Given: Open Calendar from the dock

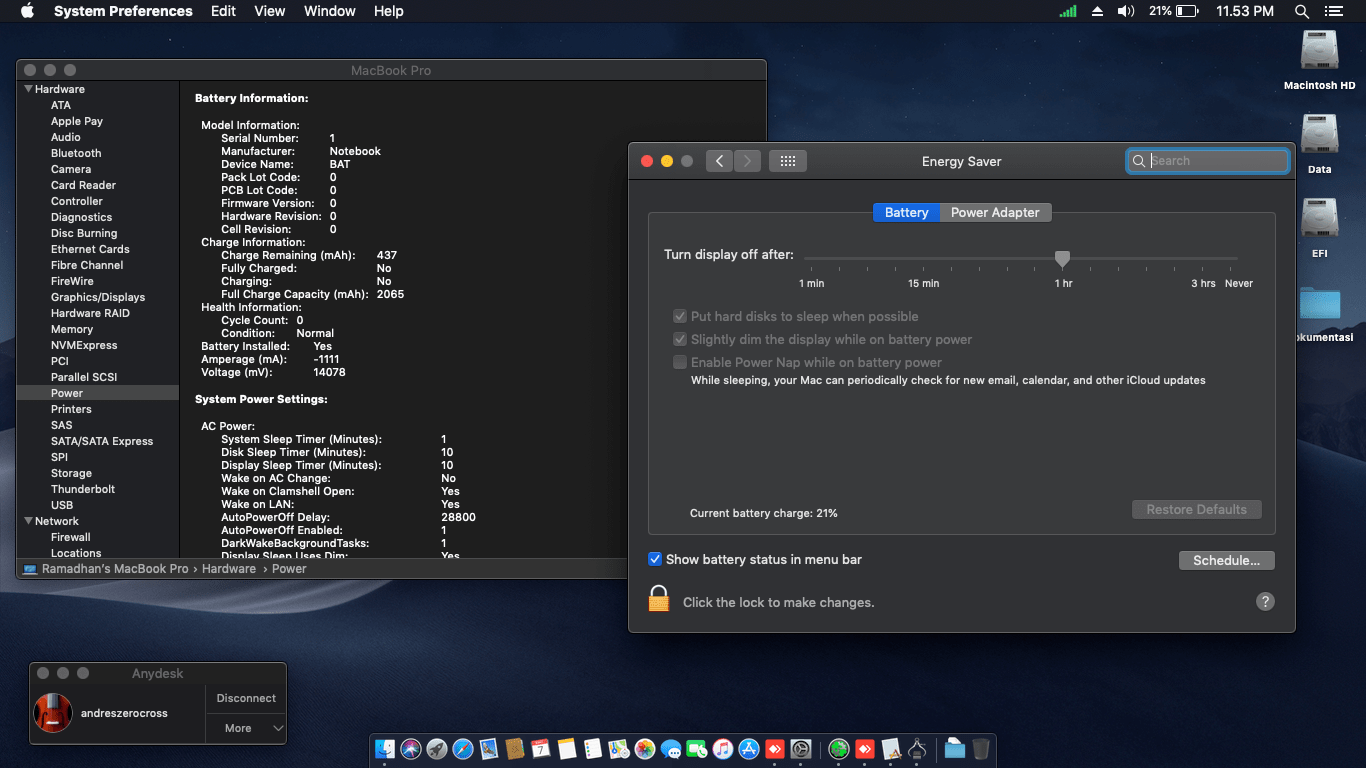Looking at the screenshot, I should coord(541,749).
